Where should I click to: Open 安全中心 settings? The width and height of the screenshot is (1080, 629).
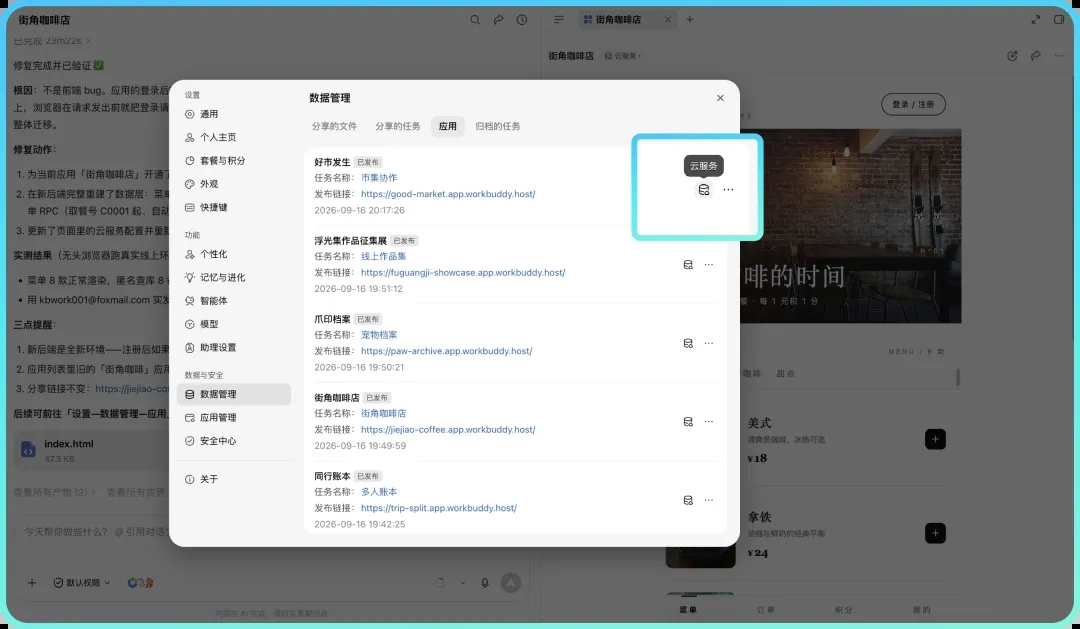pos(233,441)
